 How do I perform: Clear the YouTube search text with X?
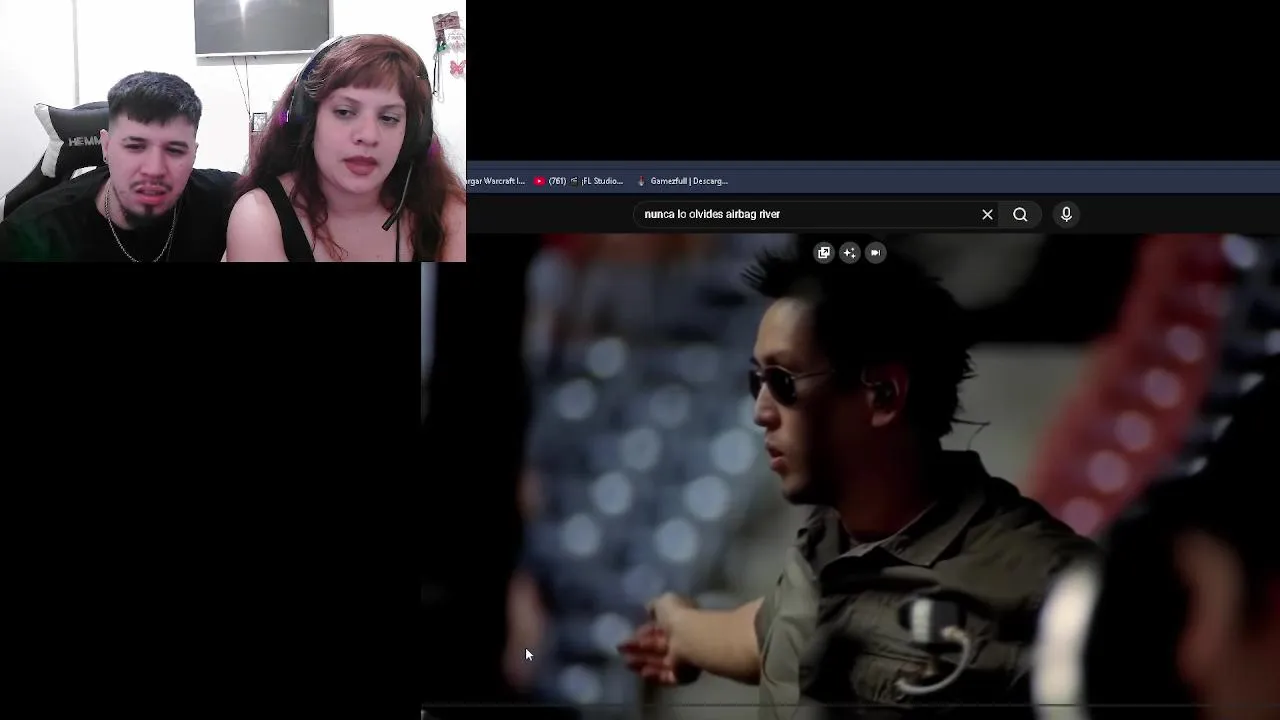click(x=987, y=214)
